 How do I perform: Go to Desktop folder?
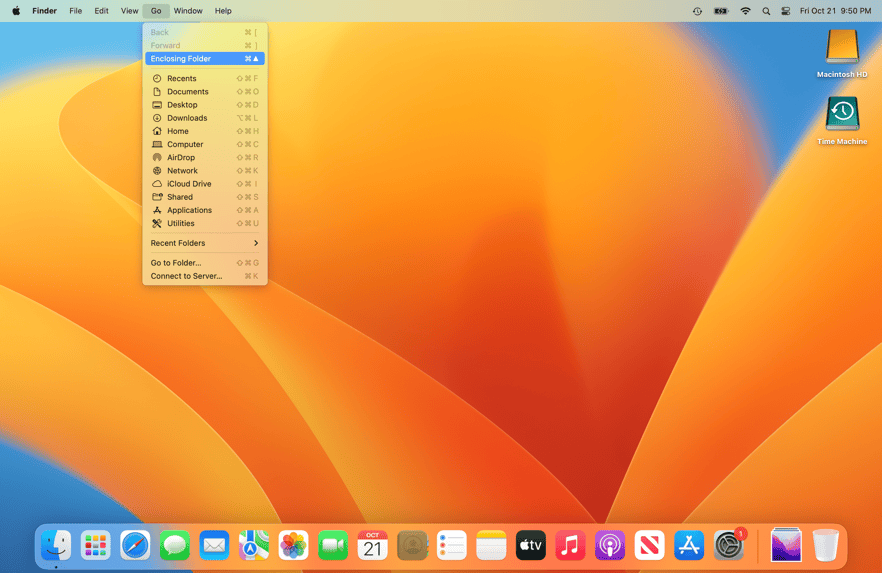click(205, 105)
